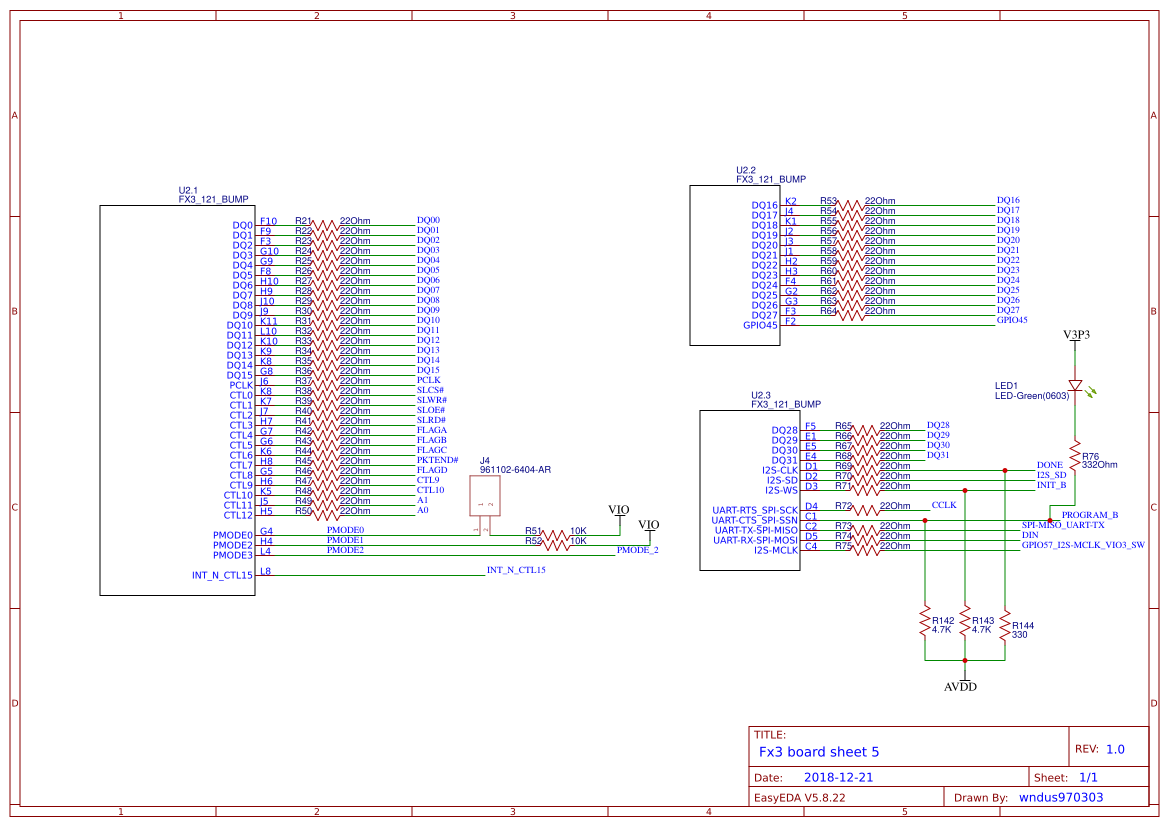Image resolution: width=1169 pixels, height=827 pixels.
Task: Select the U2.2 chip body
Action: point(735,265)
